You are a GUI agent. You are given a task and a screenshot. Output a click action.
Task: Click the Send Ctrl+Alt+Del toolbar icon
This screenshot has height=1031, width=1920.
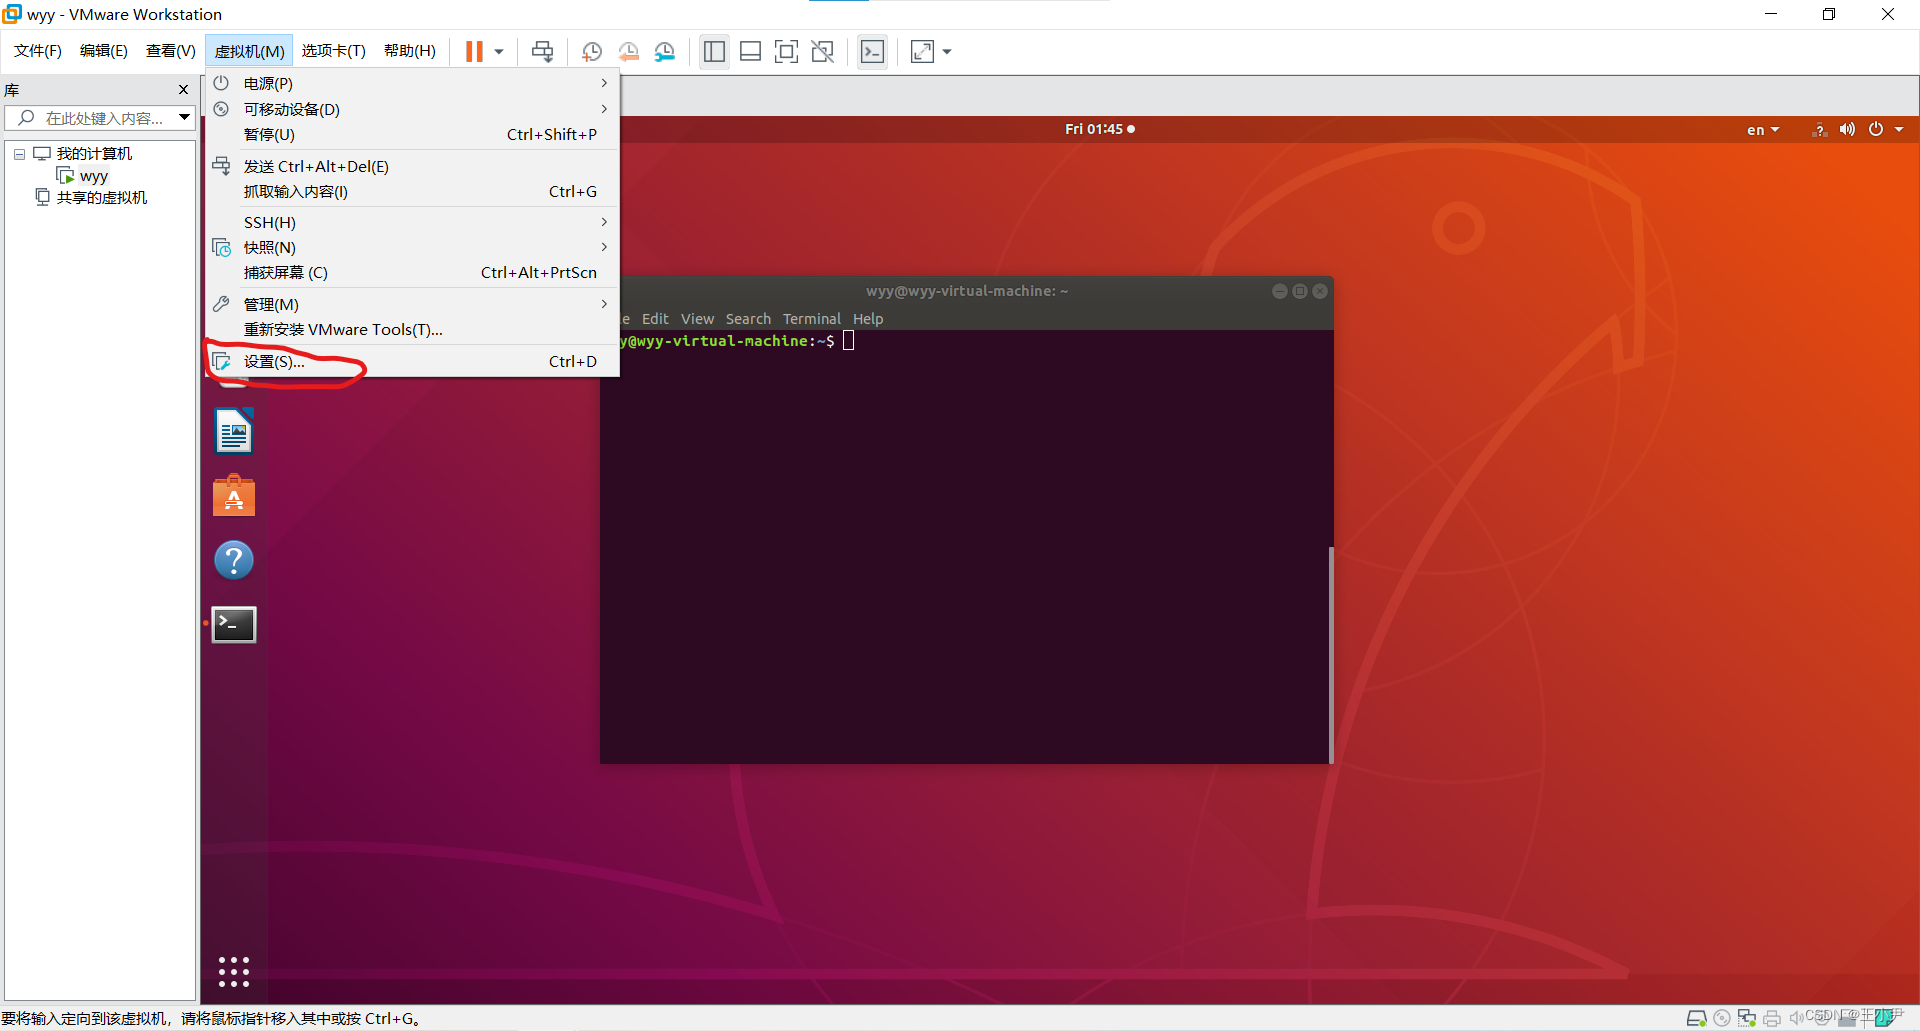point(542,51)
